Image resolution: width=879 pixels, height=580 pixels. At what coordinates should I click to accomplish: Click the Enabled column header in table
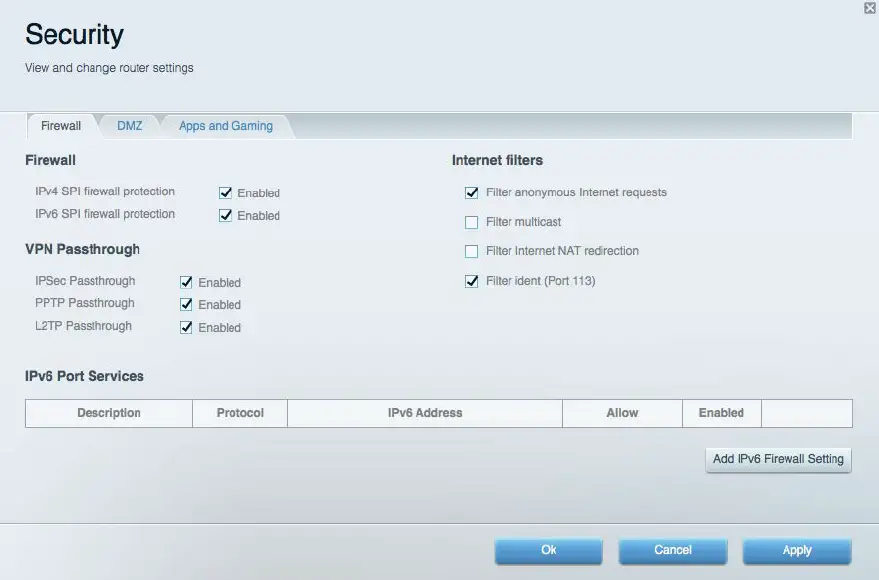pos(721,413)
